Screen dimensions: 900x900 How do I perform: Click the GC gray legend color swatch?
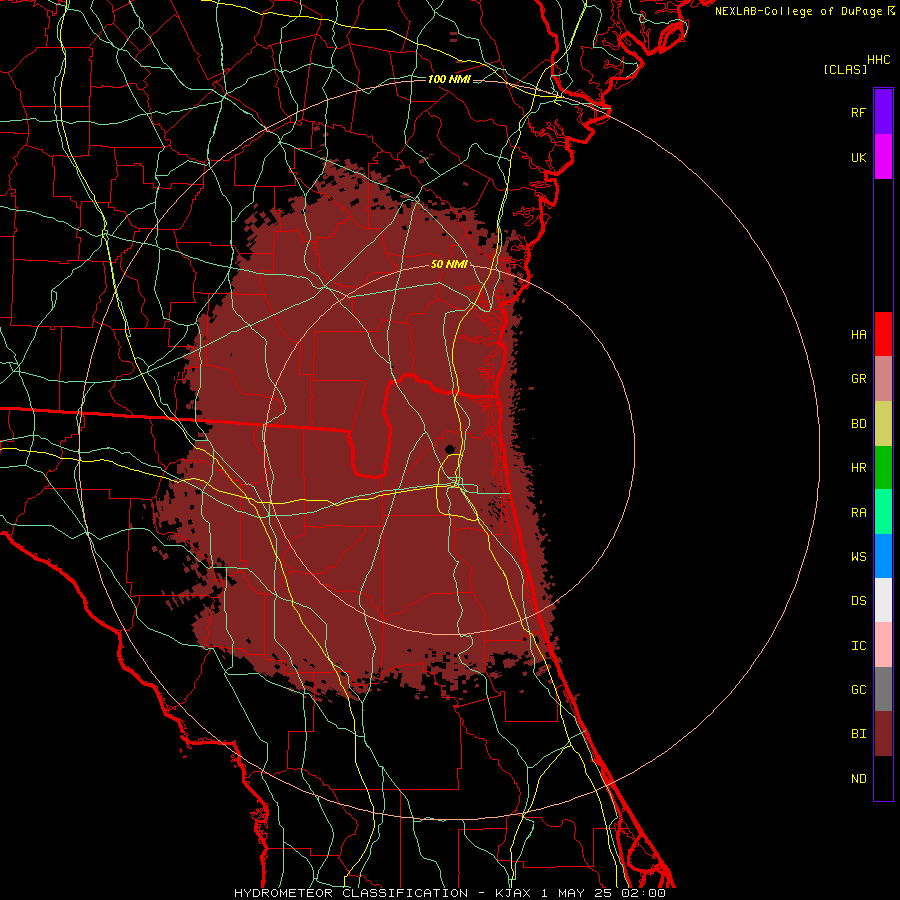(x=883, y=689)
